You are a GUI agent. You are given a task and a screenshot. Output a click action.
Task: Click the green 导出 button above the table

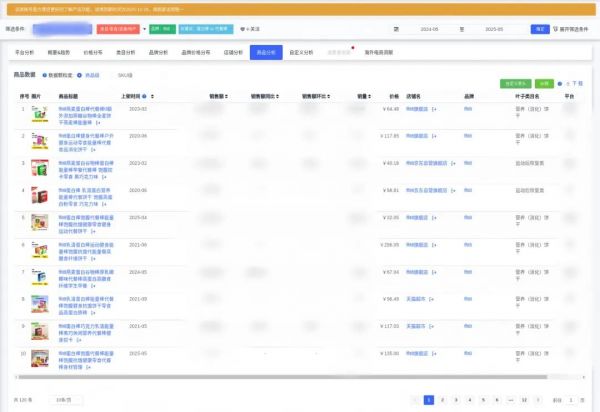tap(544, 84)
